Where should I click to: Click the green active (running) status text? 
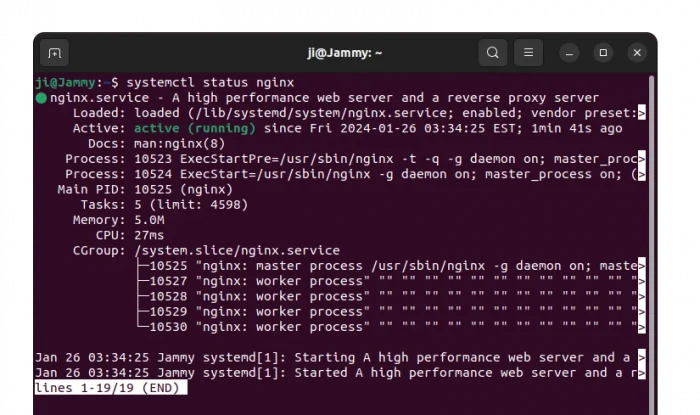click(x=194, y=128)
